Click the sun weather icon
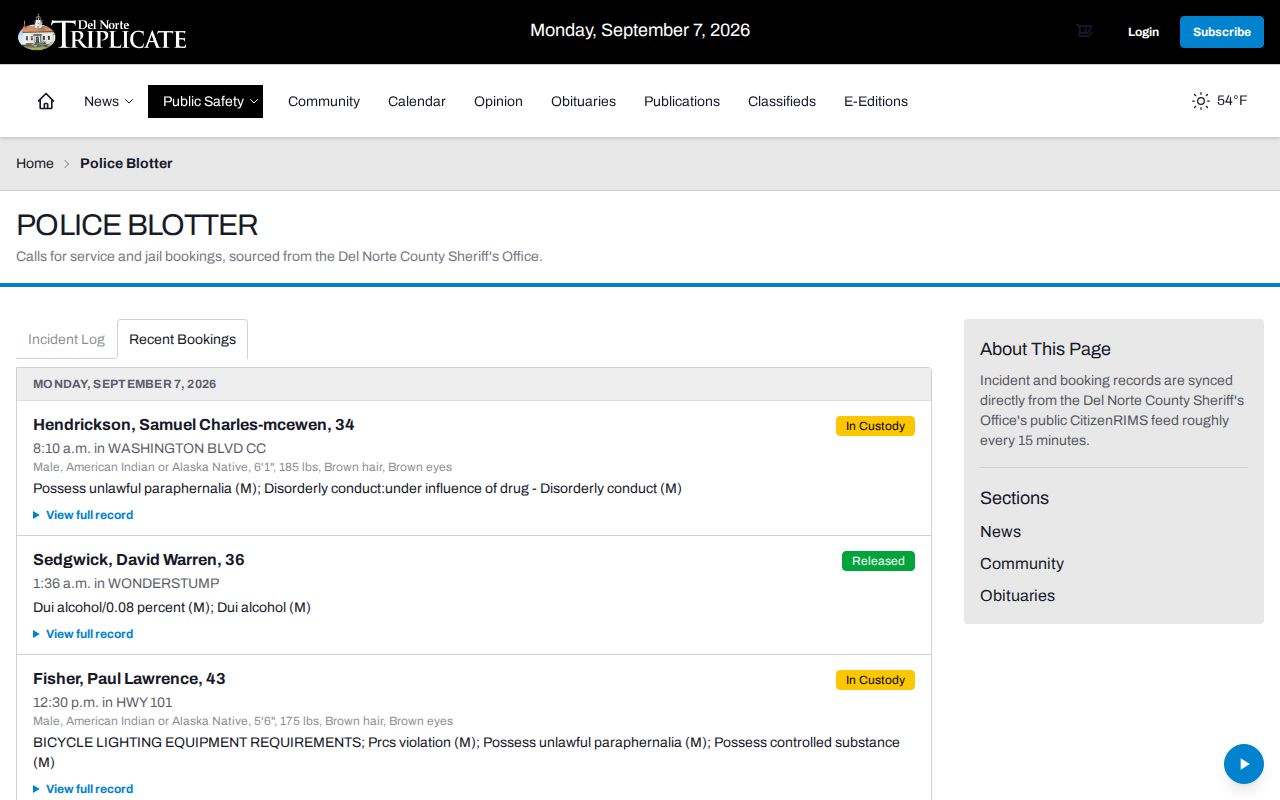 (1200, 101)
